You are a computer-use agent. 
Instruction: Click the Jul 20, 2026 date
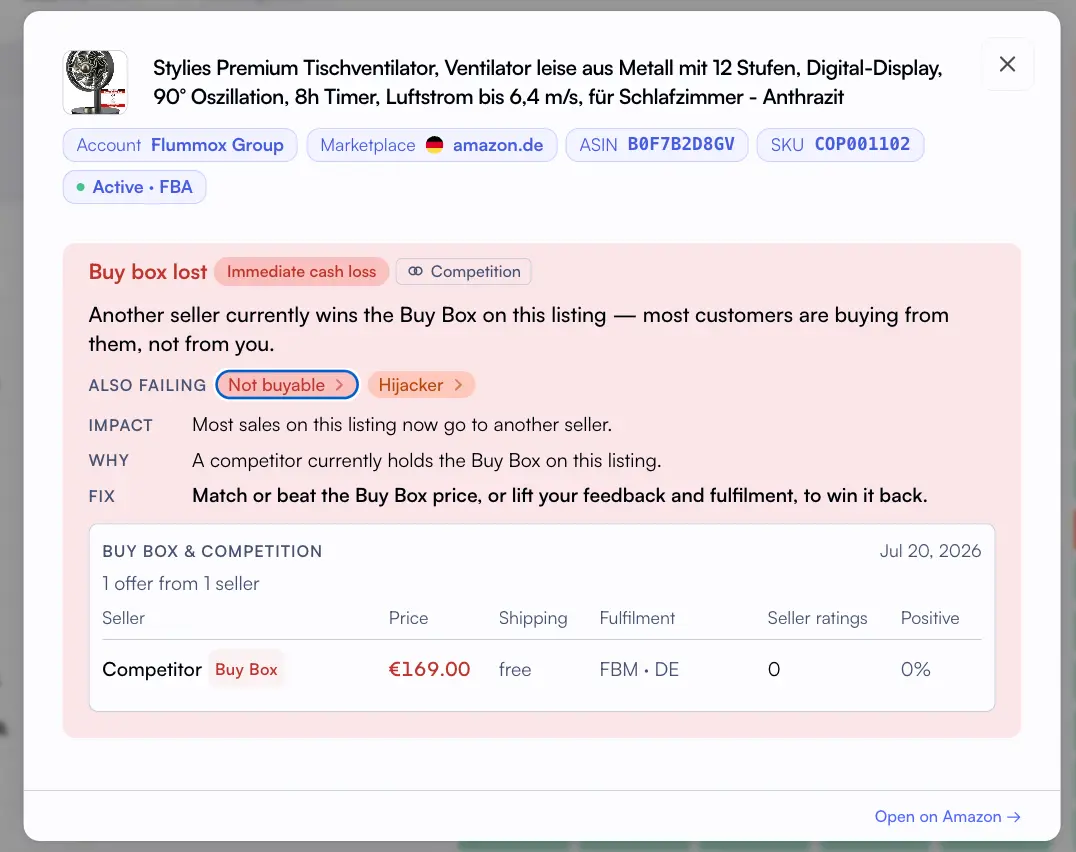pyautogui.click(x=931, y=551)
